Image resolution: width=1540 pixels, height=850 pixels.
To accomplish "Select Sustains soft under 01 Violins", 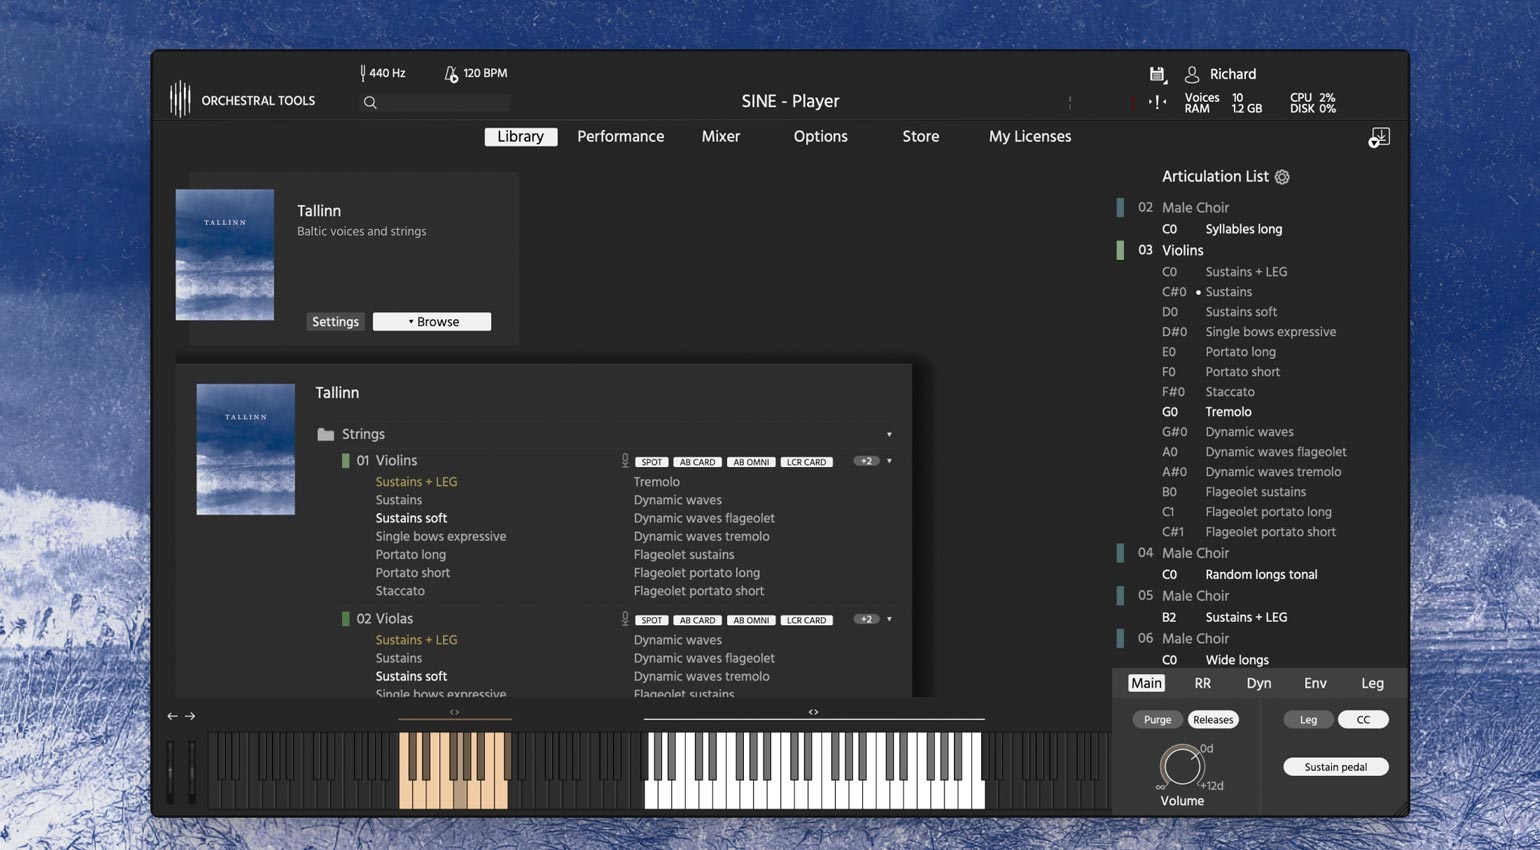I will click(411, 518).
